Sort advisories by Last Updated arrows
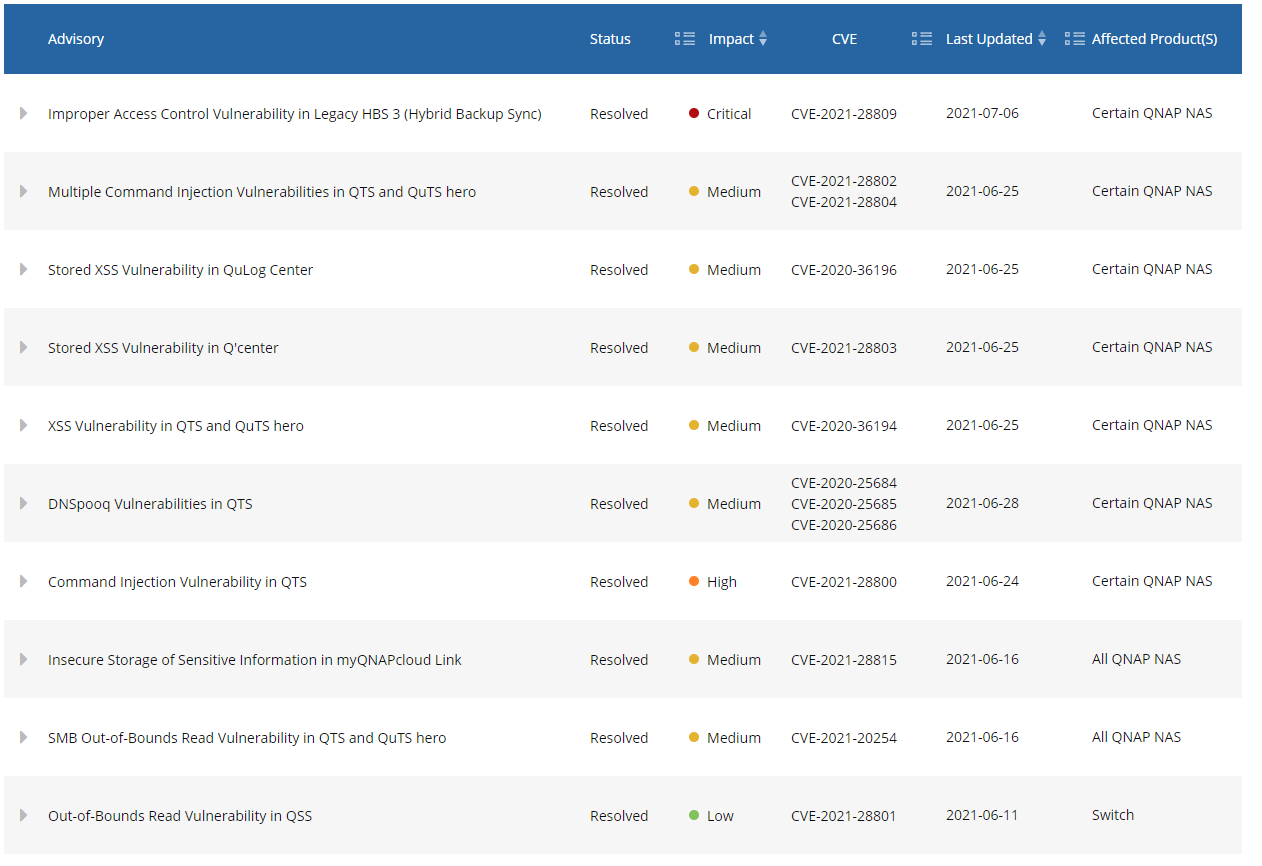The width and height of the screenshot is (1262, 866). click(1042, 39)
